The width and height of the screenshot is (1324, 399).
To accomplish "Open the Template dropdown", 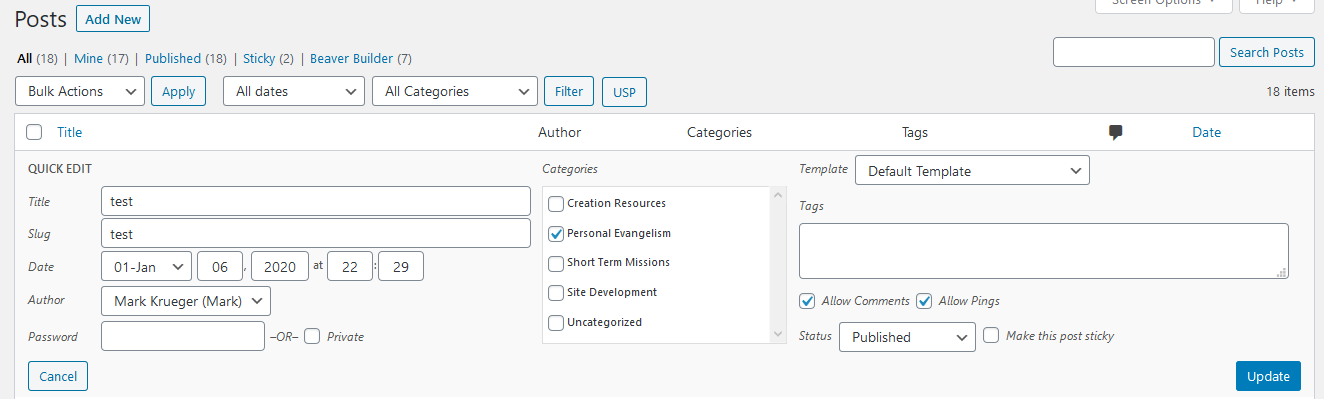I will pos(972,171).
